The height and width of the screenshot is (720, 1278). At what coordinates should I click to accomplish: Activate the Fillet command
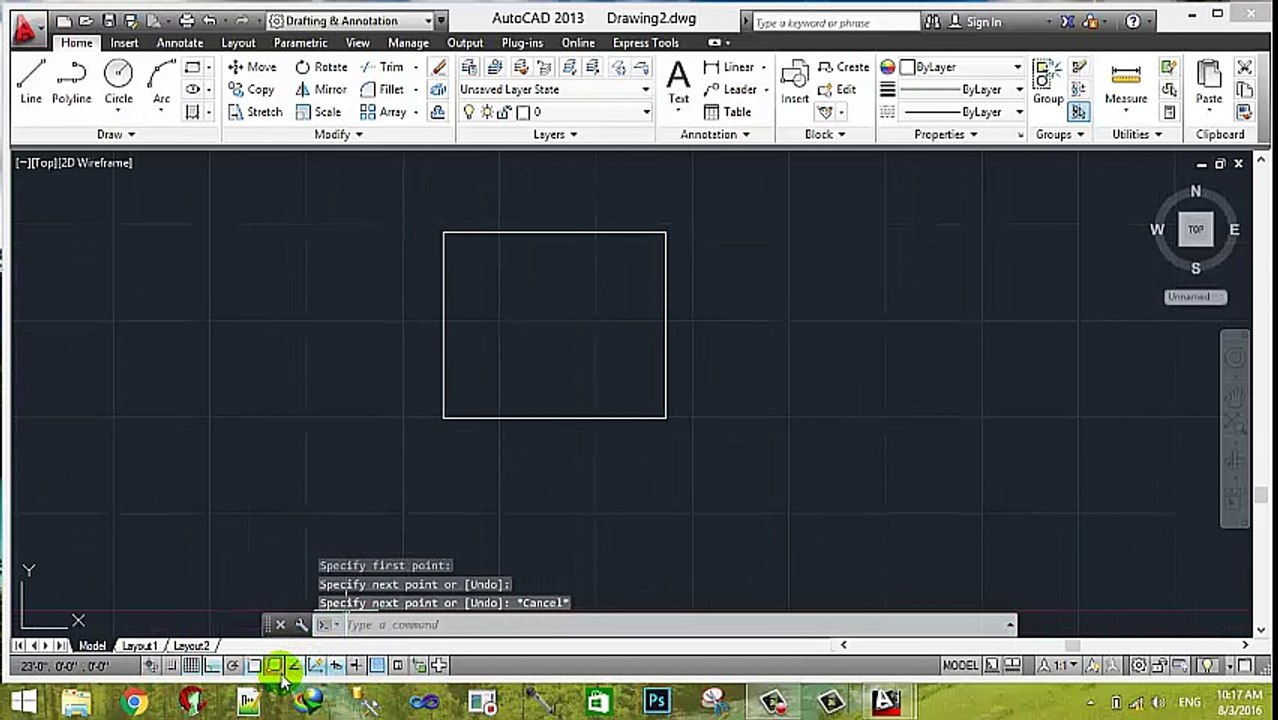[382, 89]
